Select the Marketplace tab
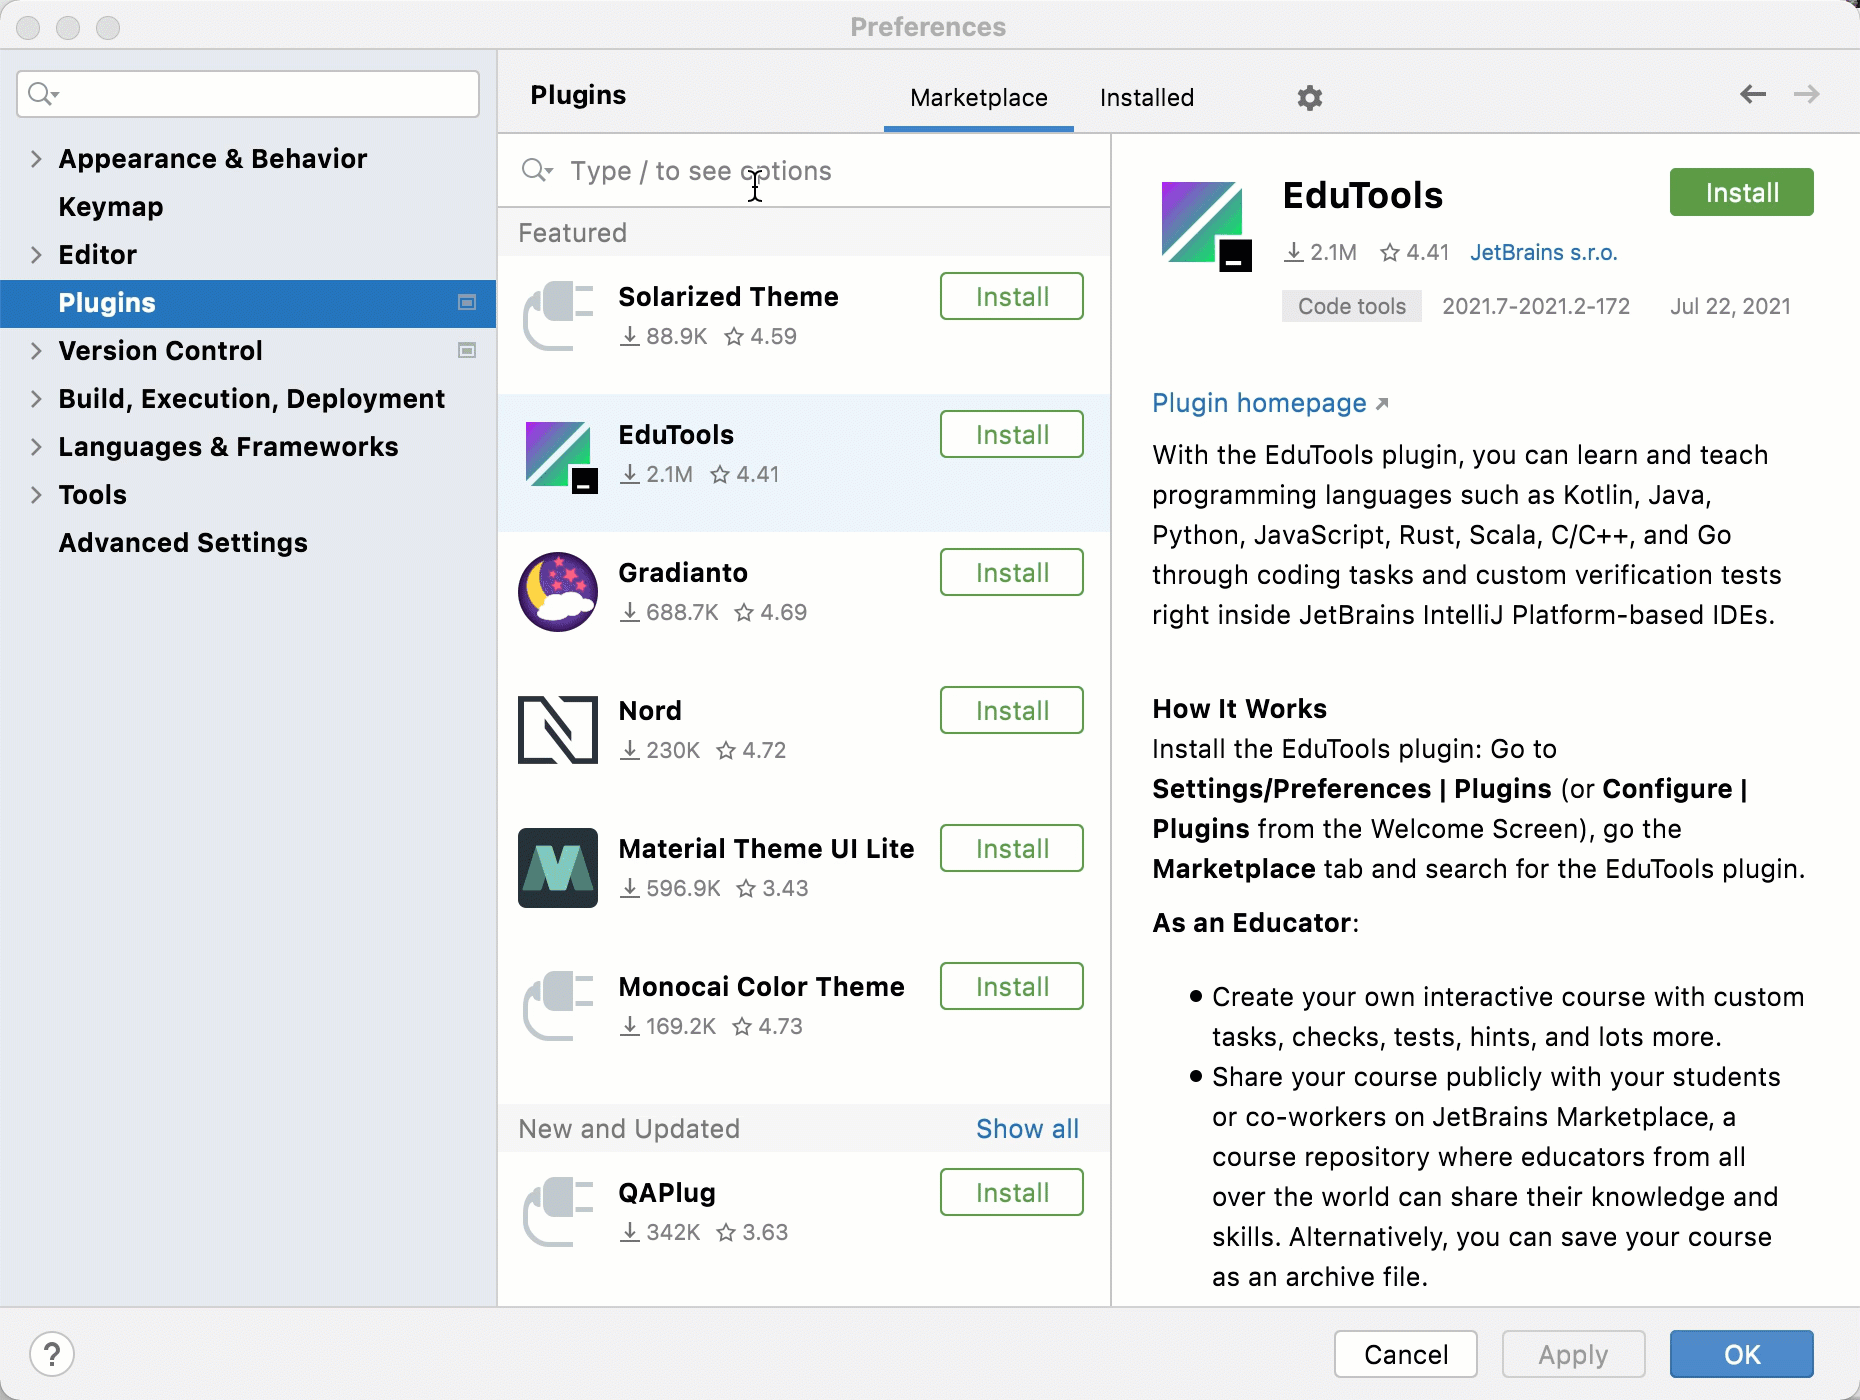This screenshot has height=1400, width=1860. [x=978, y=97]
